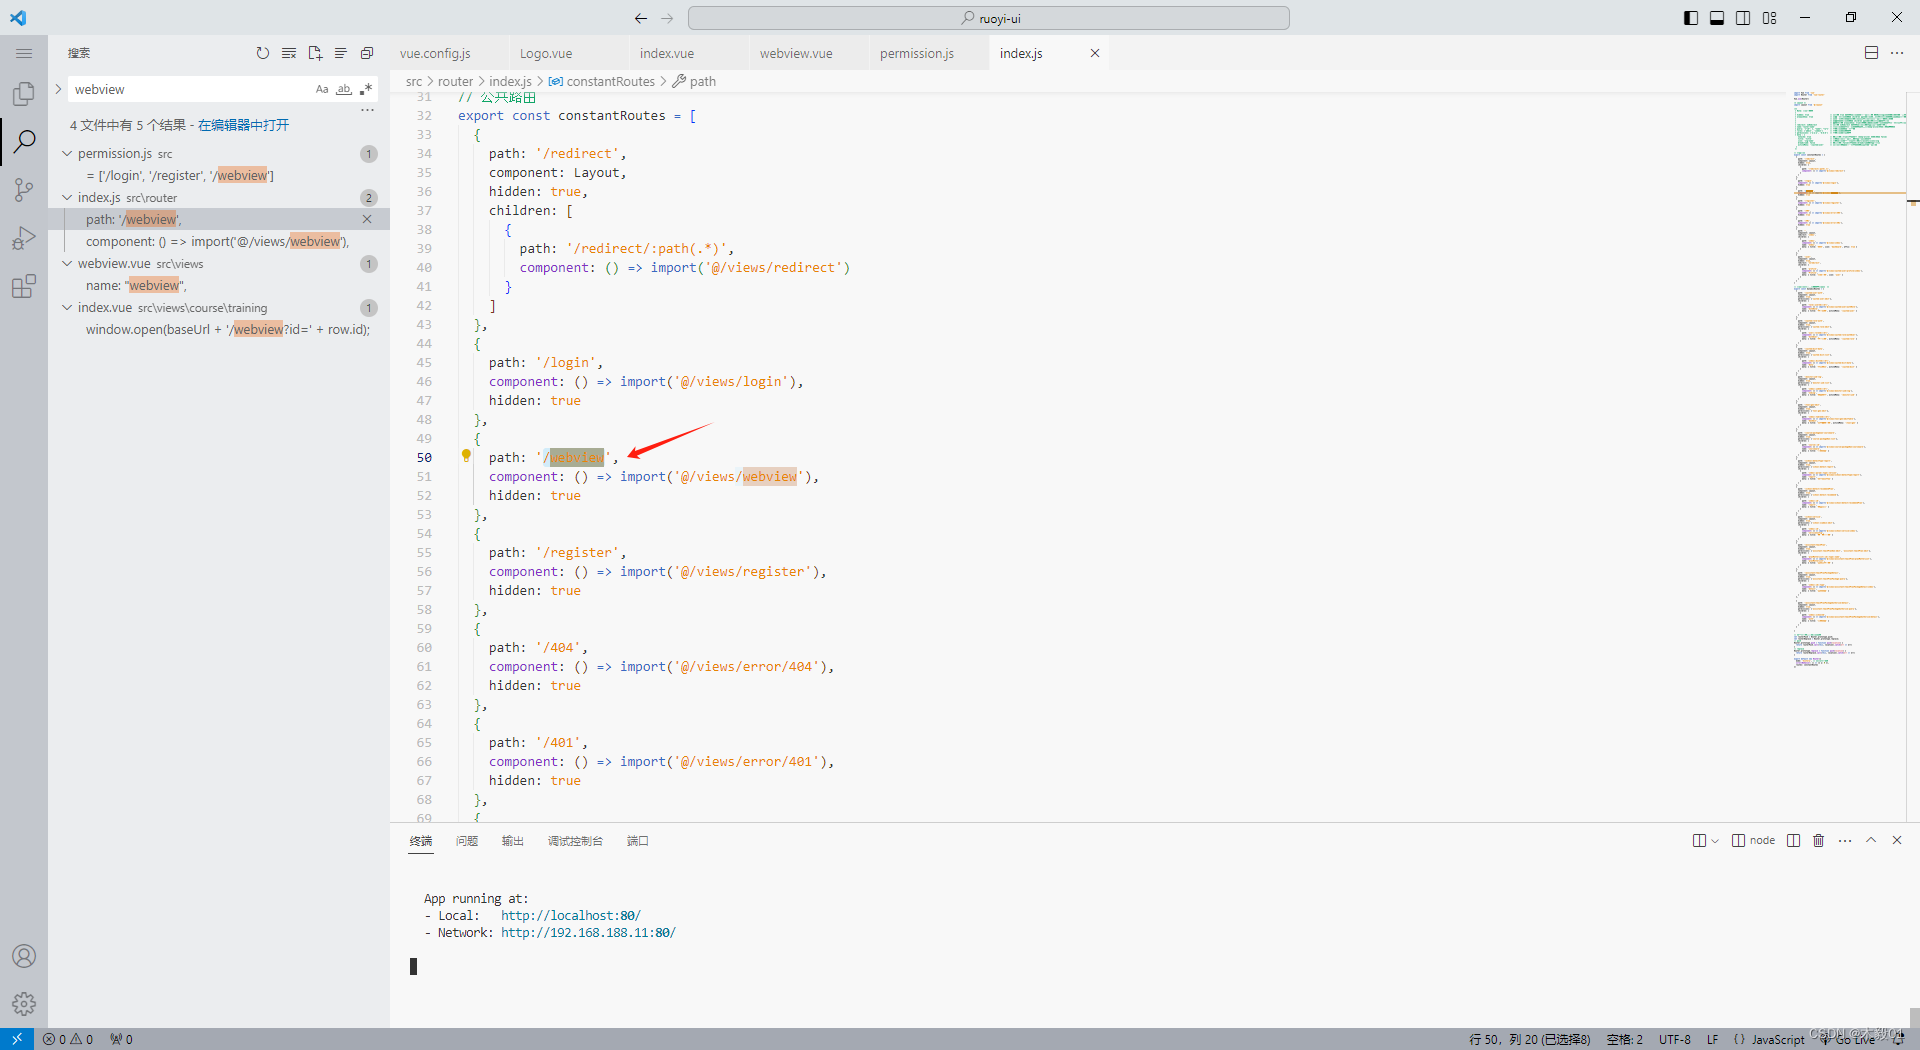Switch to the vue.config.js tab
Screen dimensions: 1920x1050
point(435,53)
